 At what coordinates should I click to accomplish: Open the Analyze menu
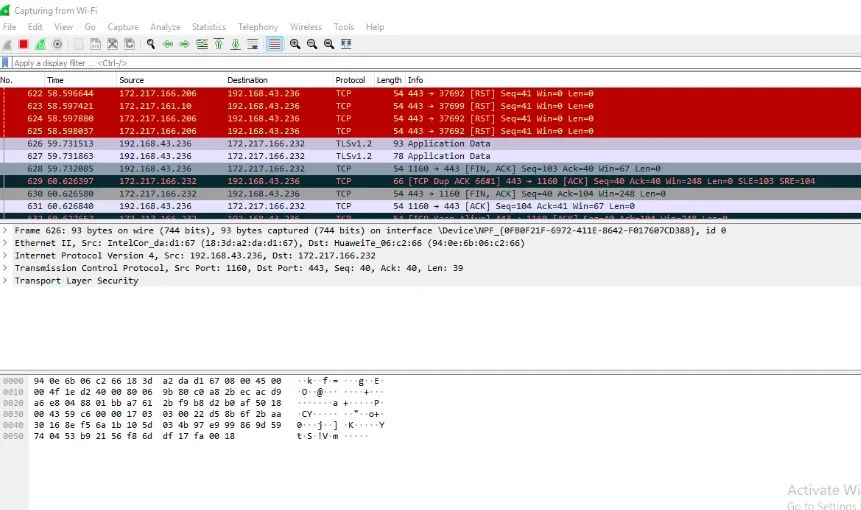165,27
